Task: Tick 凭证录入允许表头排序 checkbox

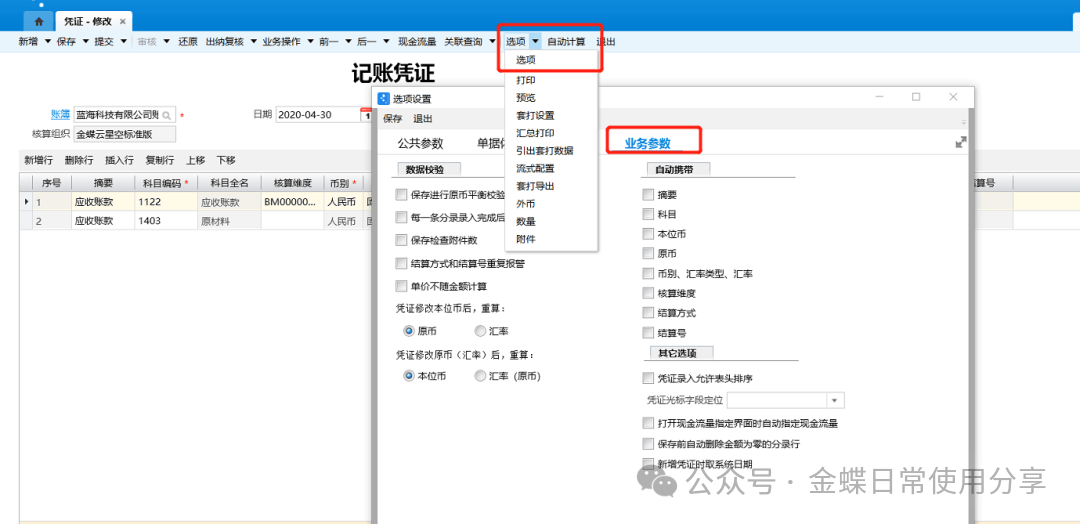Action: coord(649,379)
